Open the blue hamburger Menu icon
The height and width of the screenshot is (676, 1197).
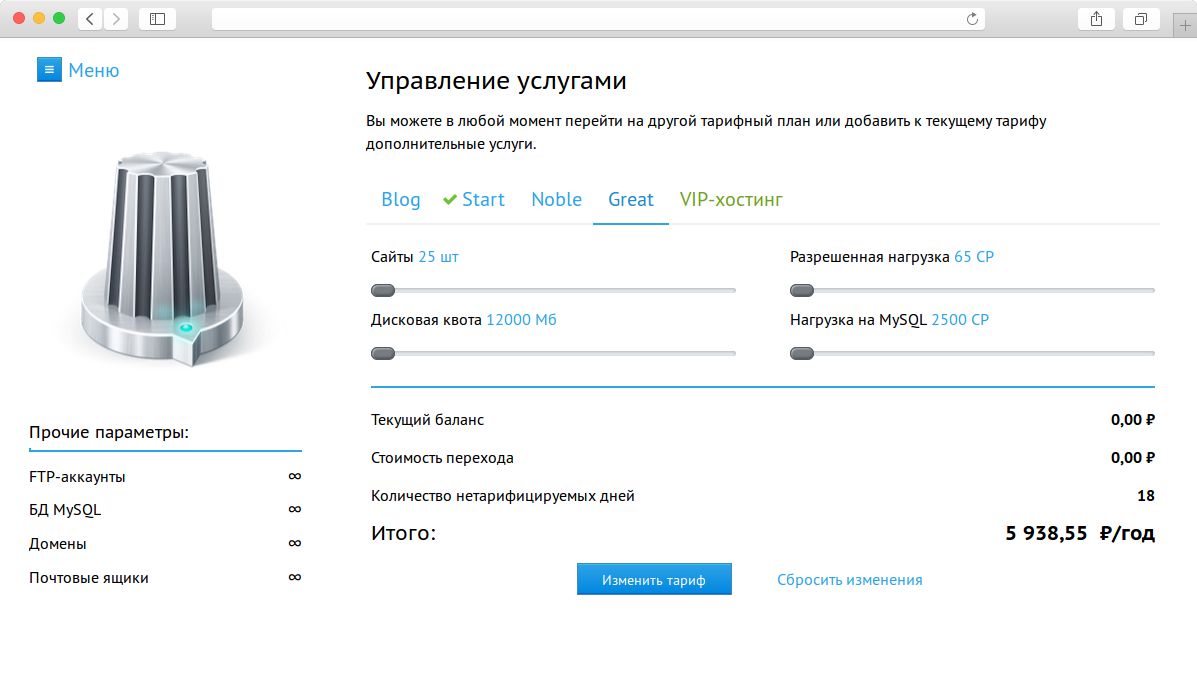pos(49,70)
